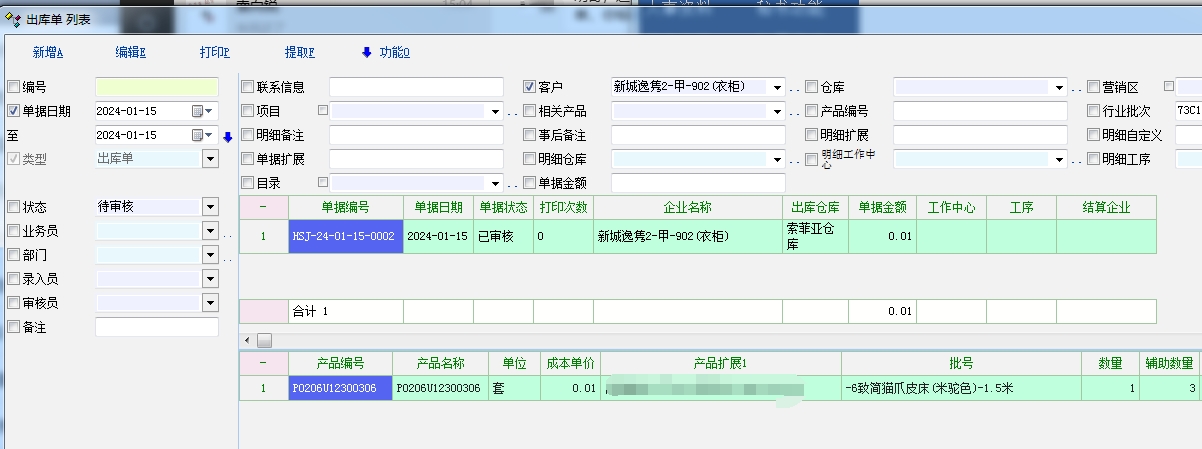Image resolution: width=1202 pixels, height=449 pixels.
Task: Click the blue down arrow beside the end date
Action: (x=227, y=136)
